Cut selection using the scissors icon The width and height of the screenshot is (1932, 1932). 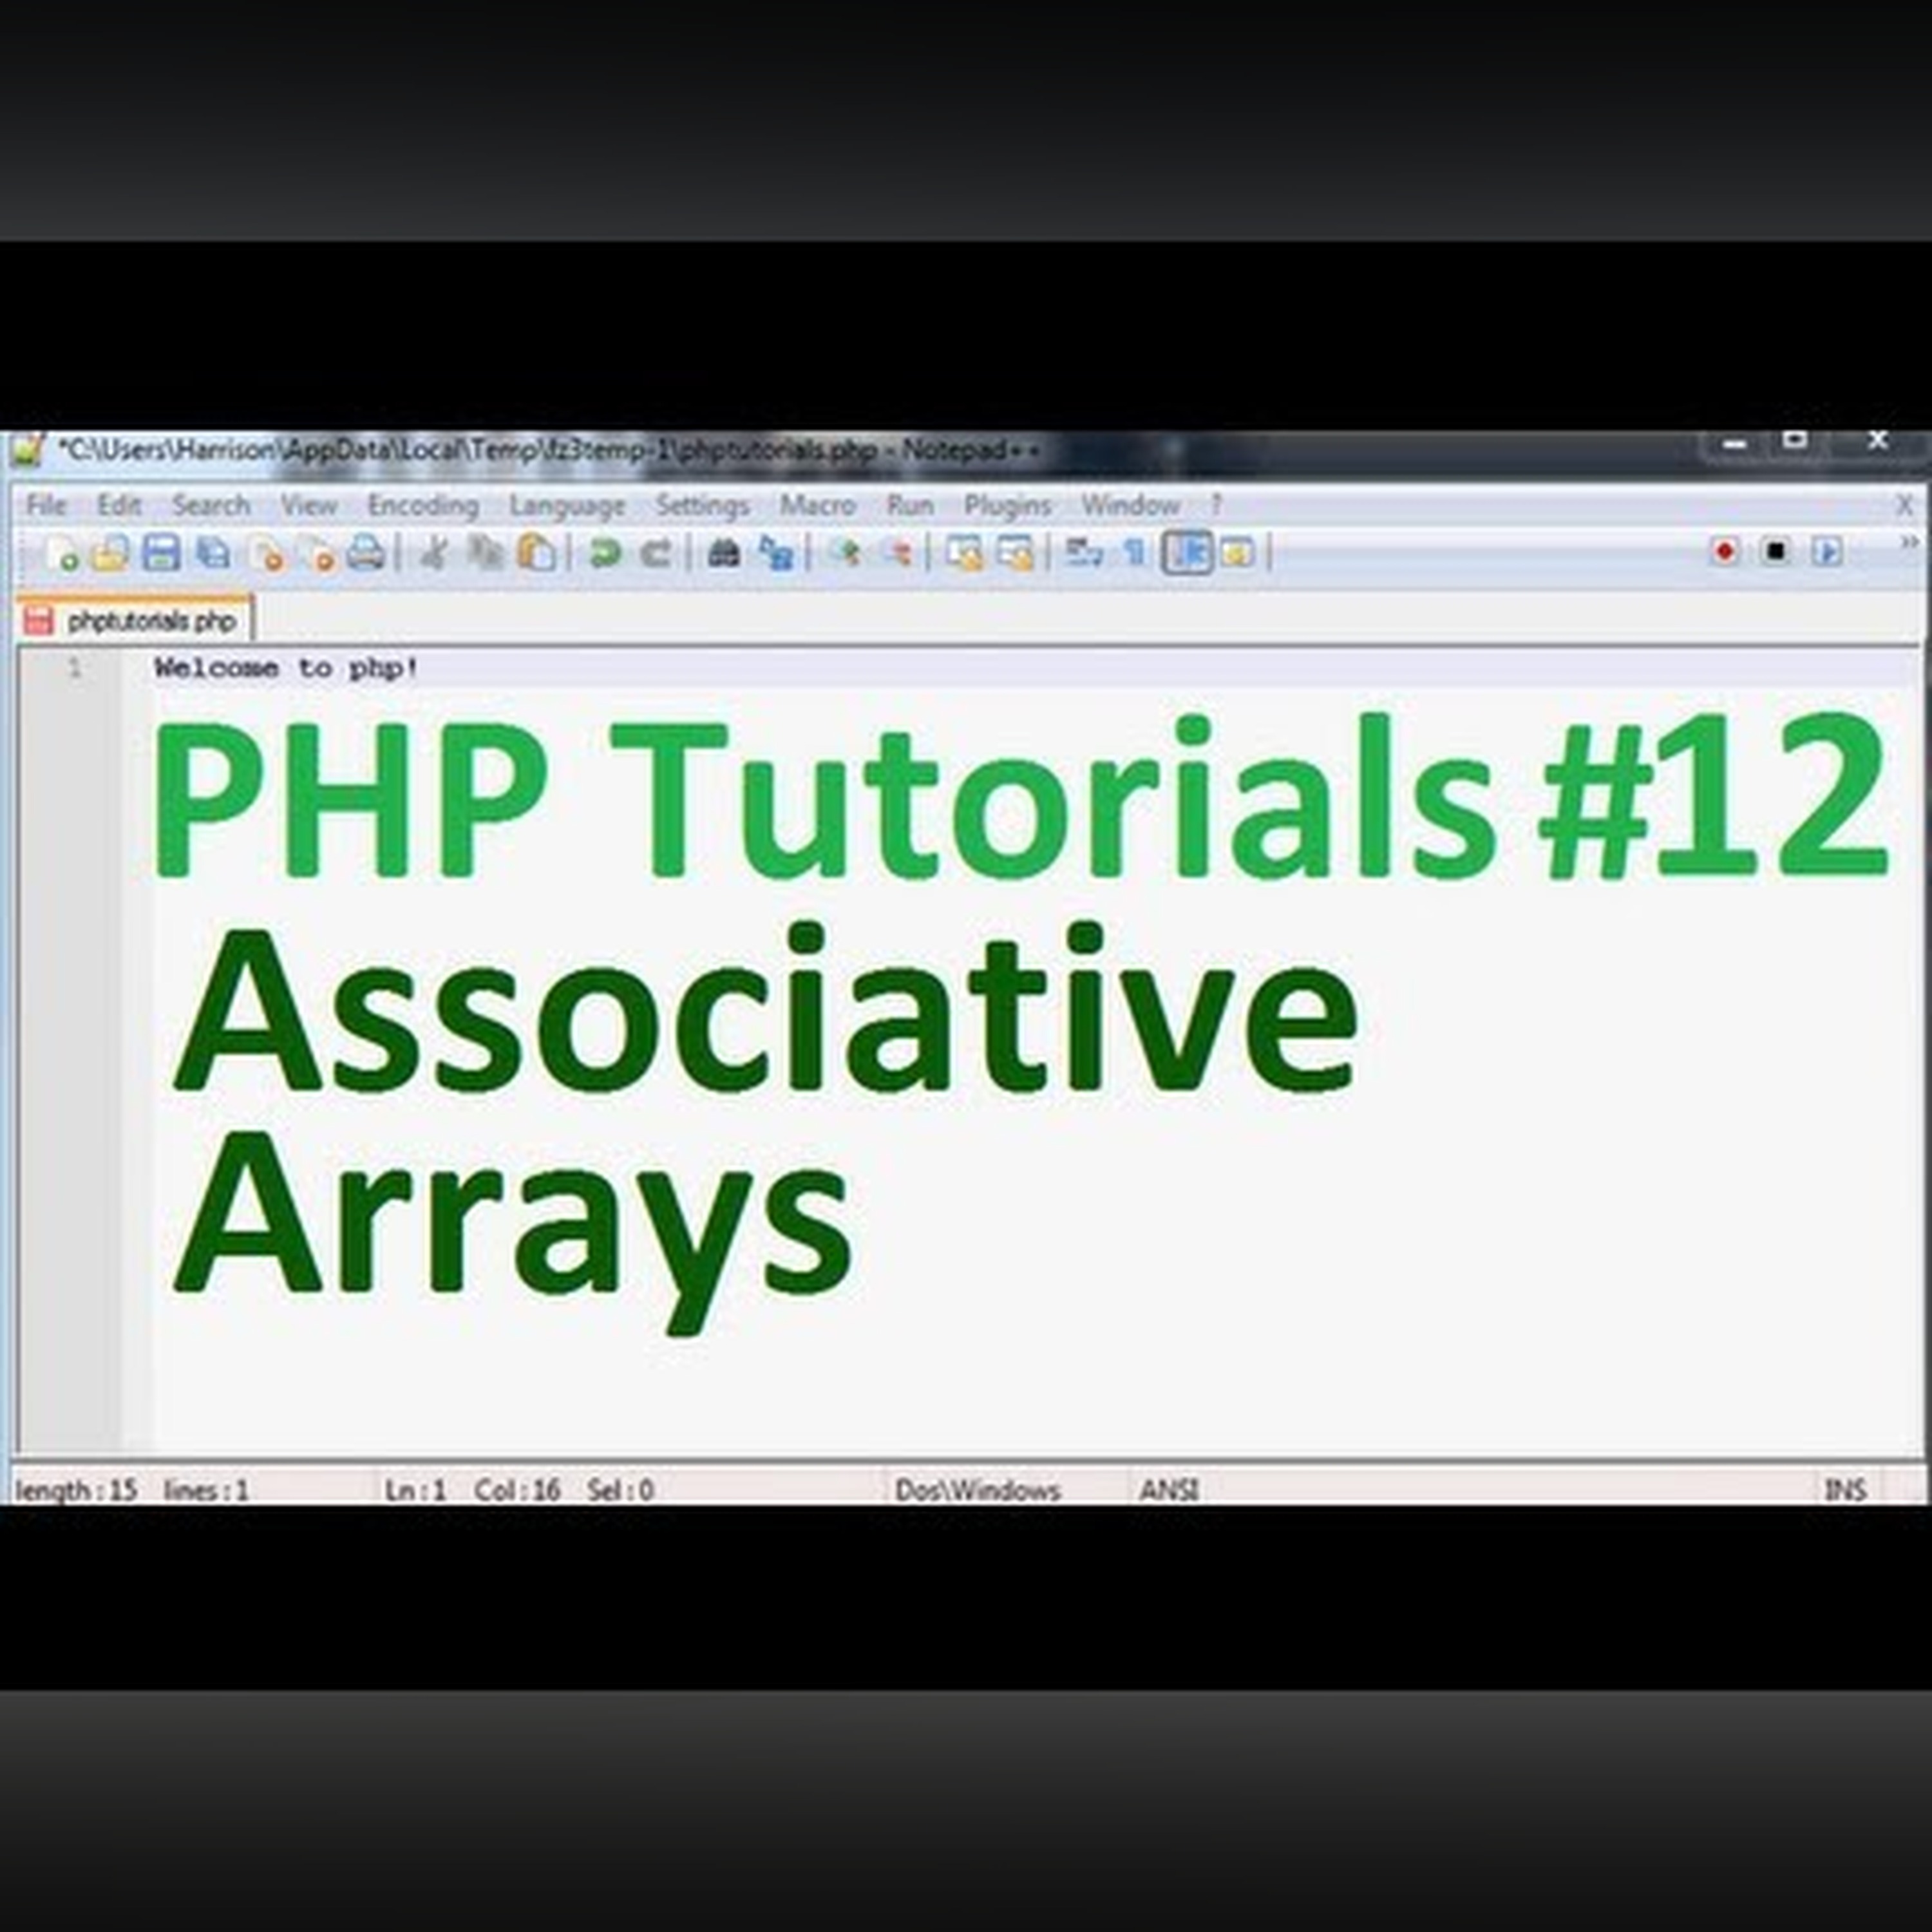tap(433, 553)
